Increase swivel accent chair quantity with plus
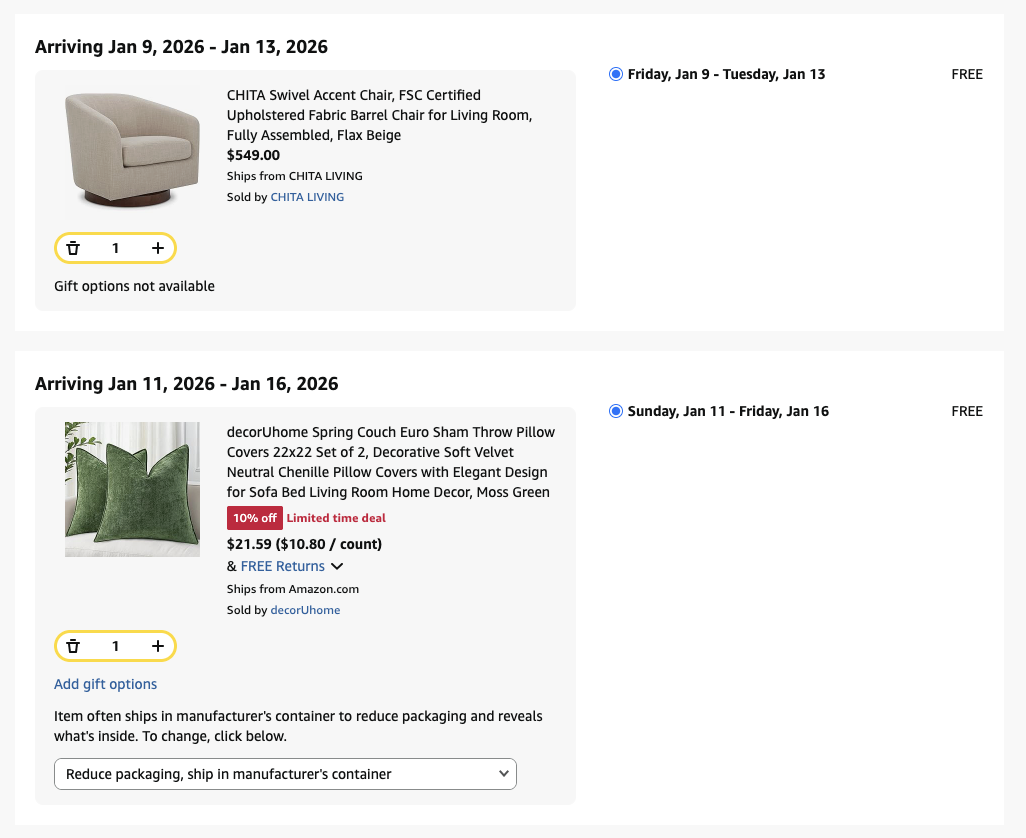This screenshot has width=1026, height=838. [157, 248]
